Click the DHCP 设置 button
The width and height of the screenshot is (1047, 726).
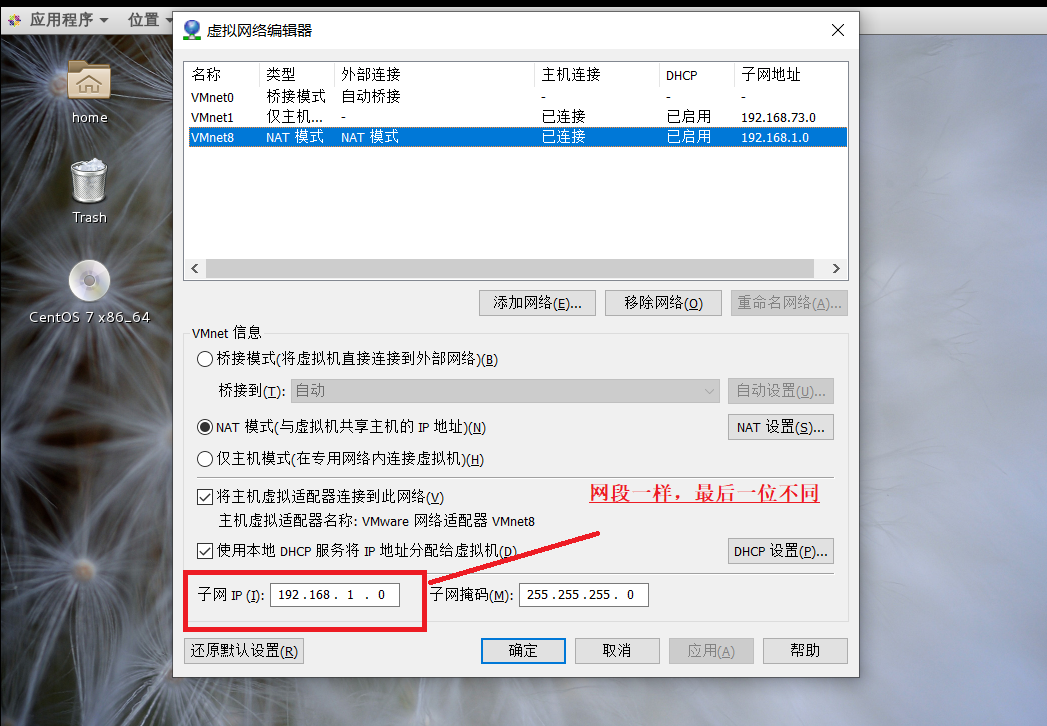(x=781, y=551)
